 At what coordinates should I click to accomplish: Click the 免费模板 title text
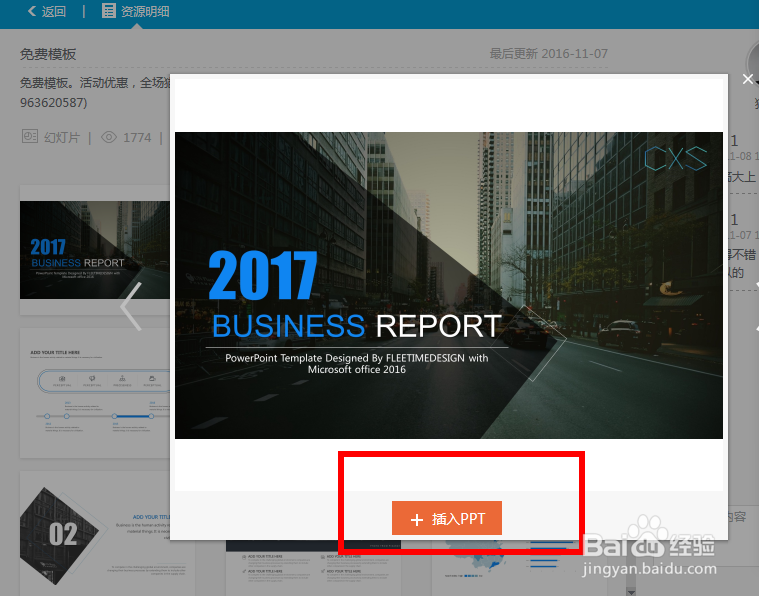tap(48, 54)
